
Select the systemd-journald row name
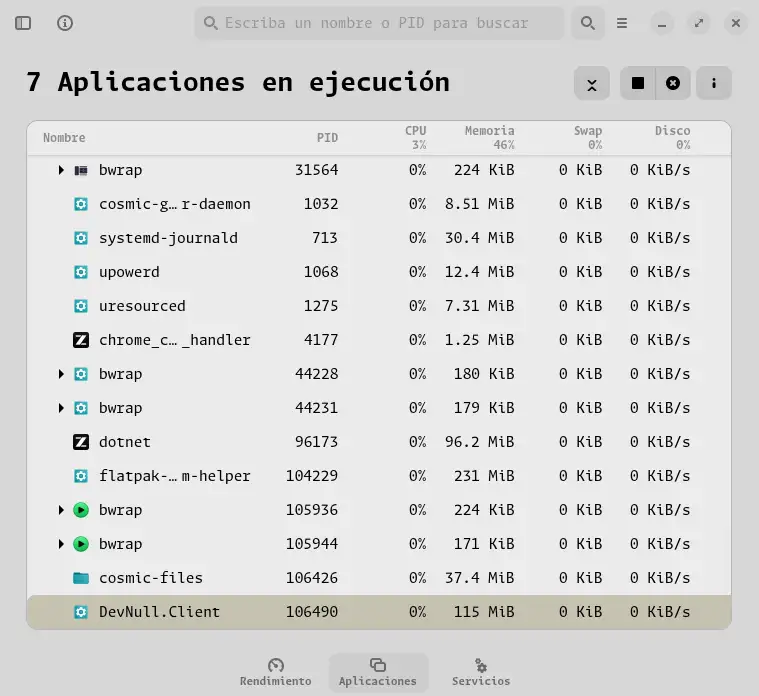[x=168, y=238]
